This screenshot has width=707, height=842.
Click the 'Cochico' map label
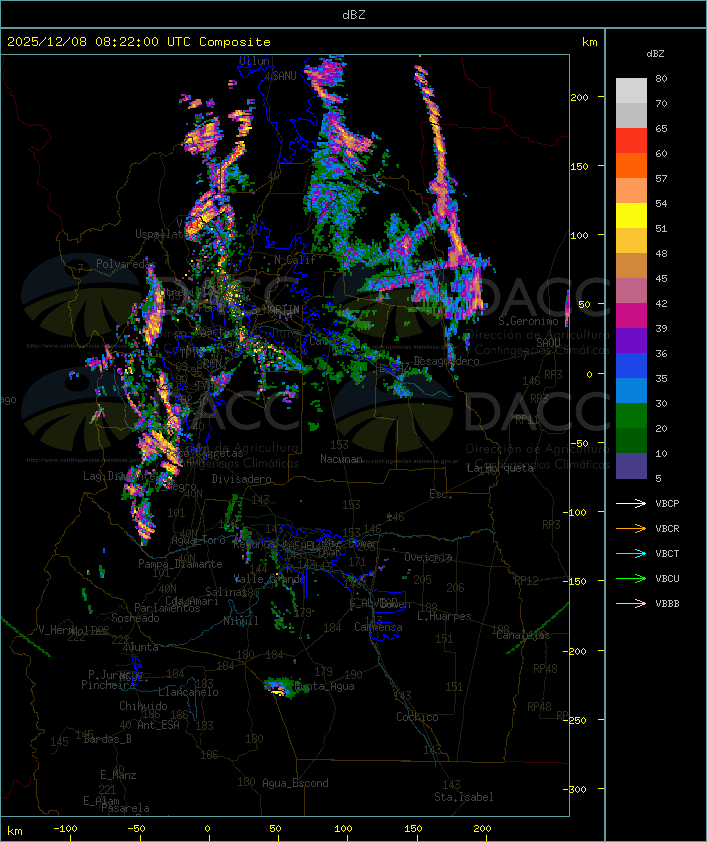click(417, 717)
